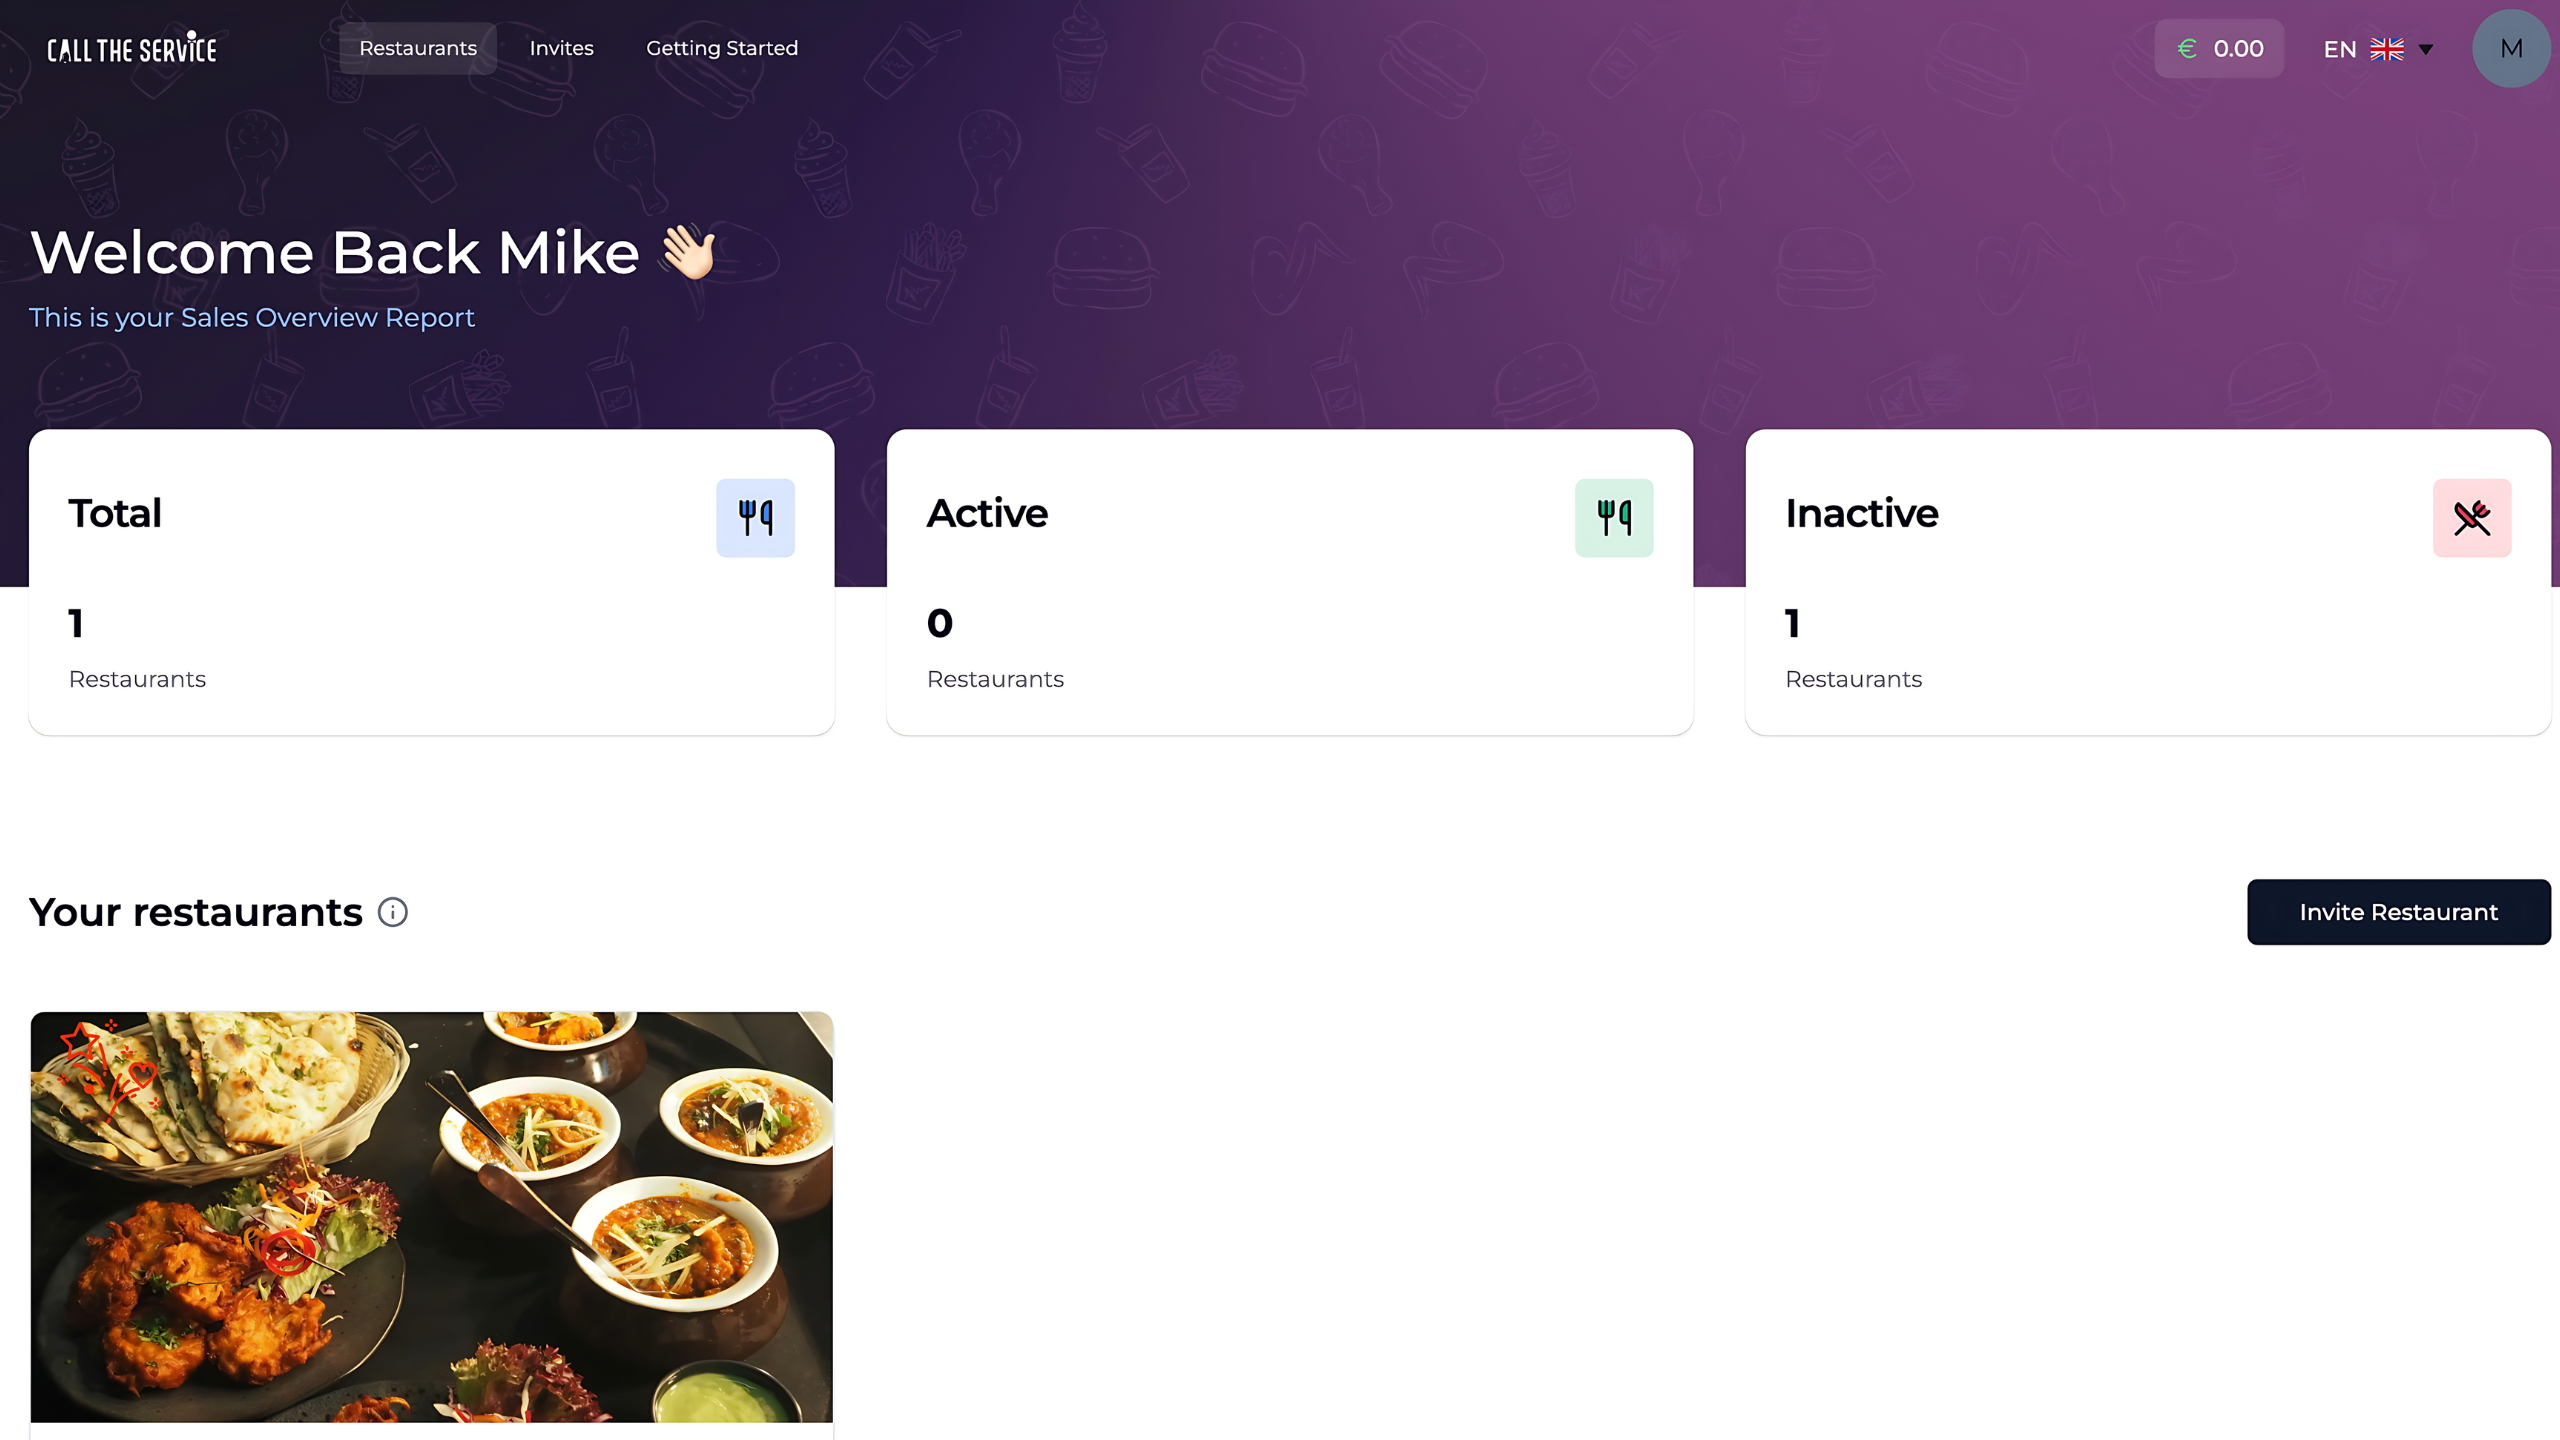This screenshot has height=1440, width=2560.
Task: Click the red Inactive crossed-utensils icon
Action: pyautogui.click(x=2472, y=518)
